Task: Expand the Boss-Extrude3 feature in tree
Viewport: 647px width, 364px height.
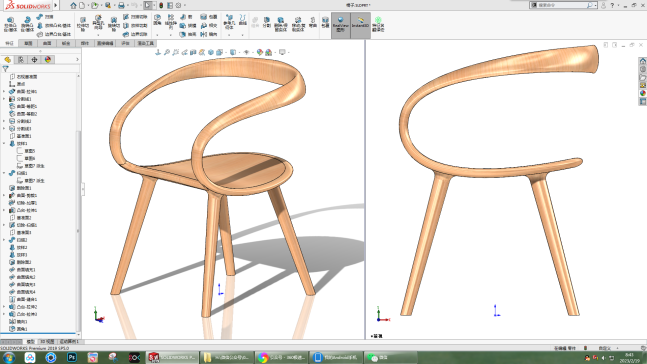Action: pyautogui.click(x=4, y=314)
